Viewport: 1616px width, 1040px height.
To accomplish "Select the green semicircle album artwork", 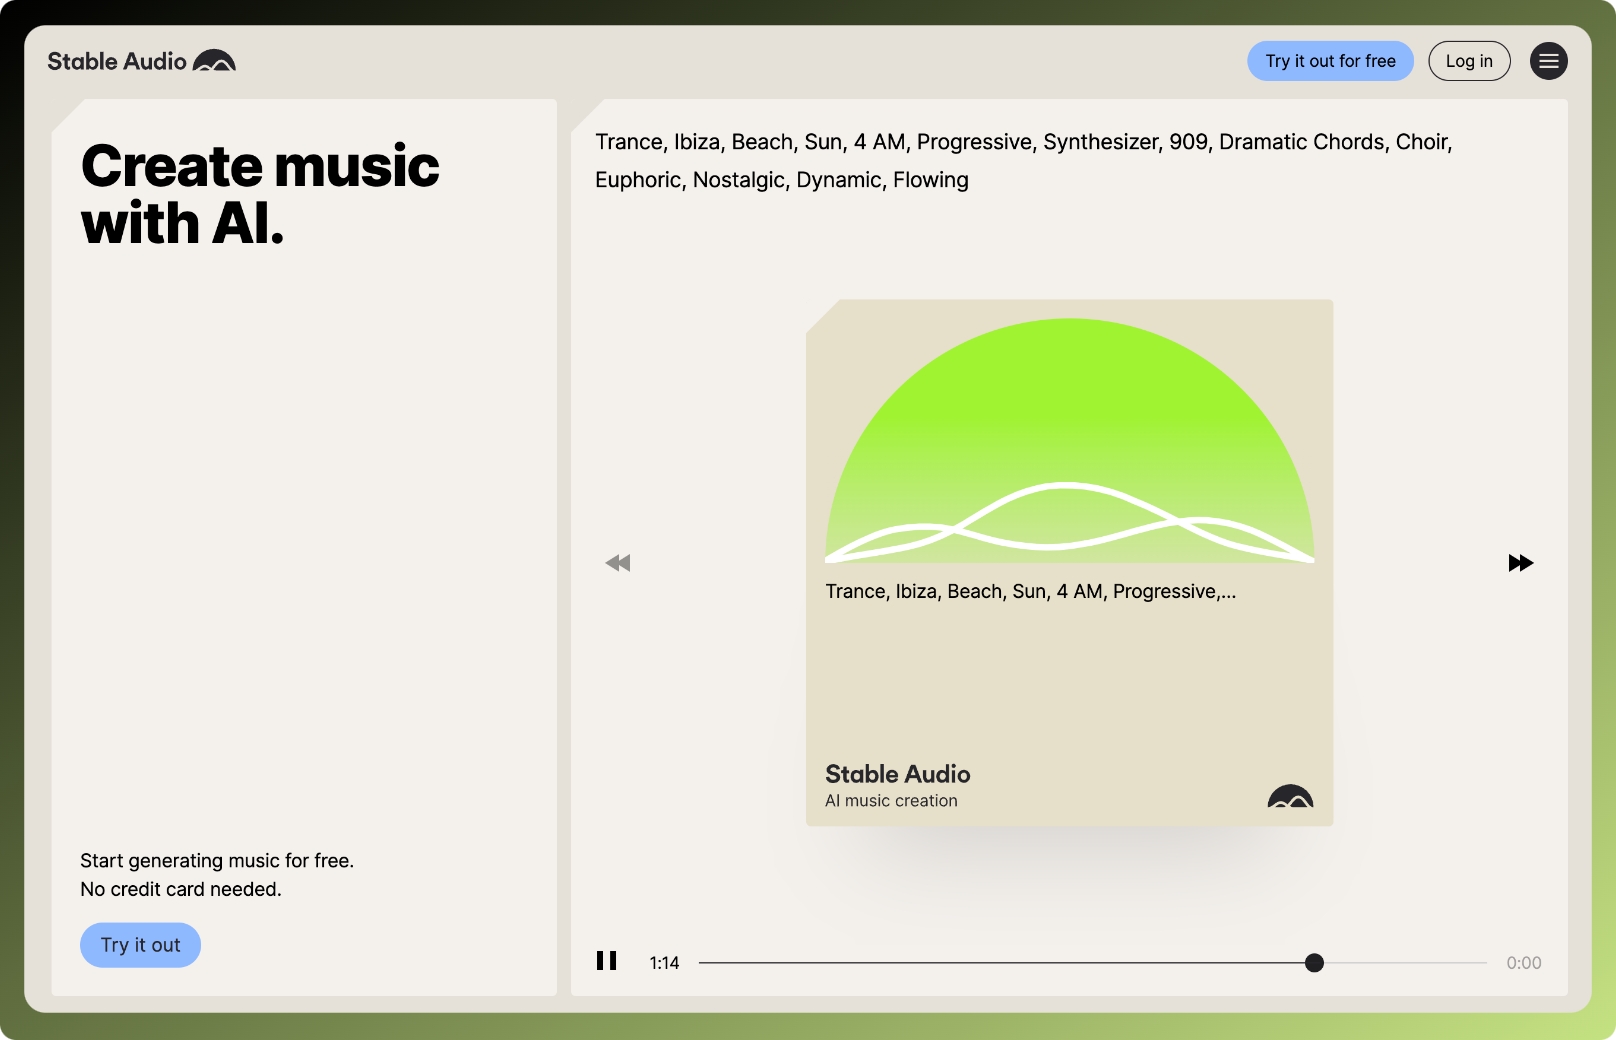I will 1069,420.
